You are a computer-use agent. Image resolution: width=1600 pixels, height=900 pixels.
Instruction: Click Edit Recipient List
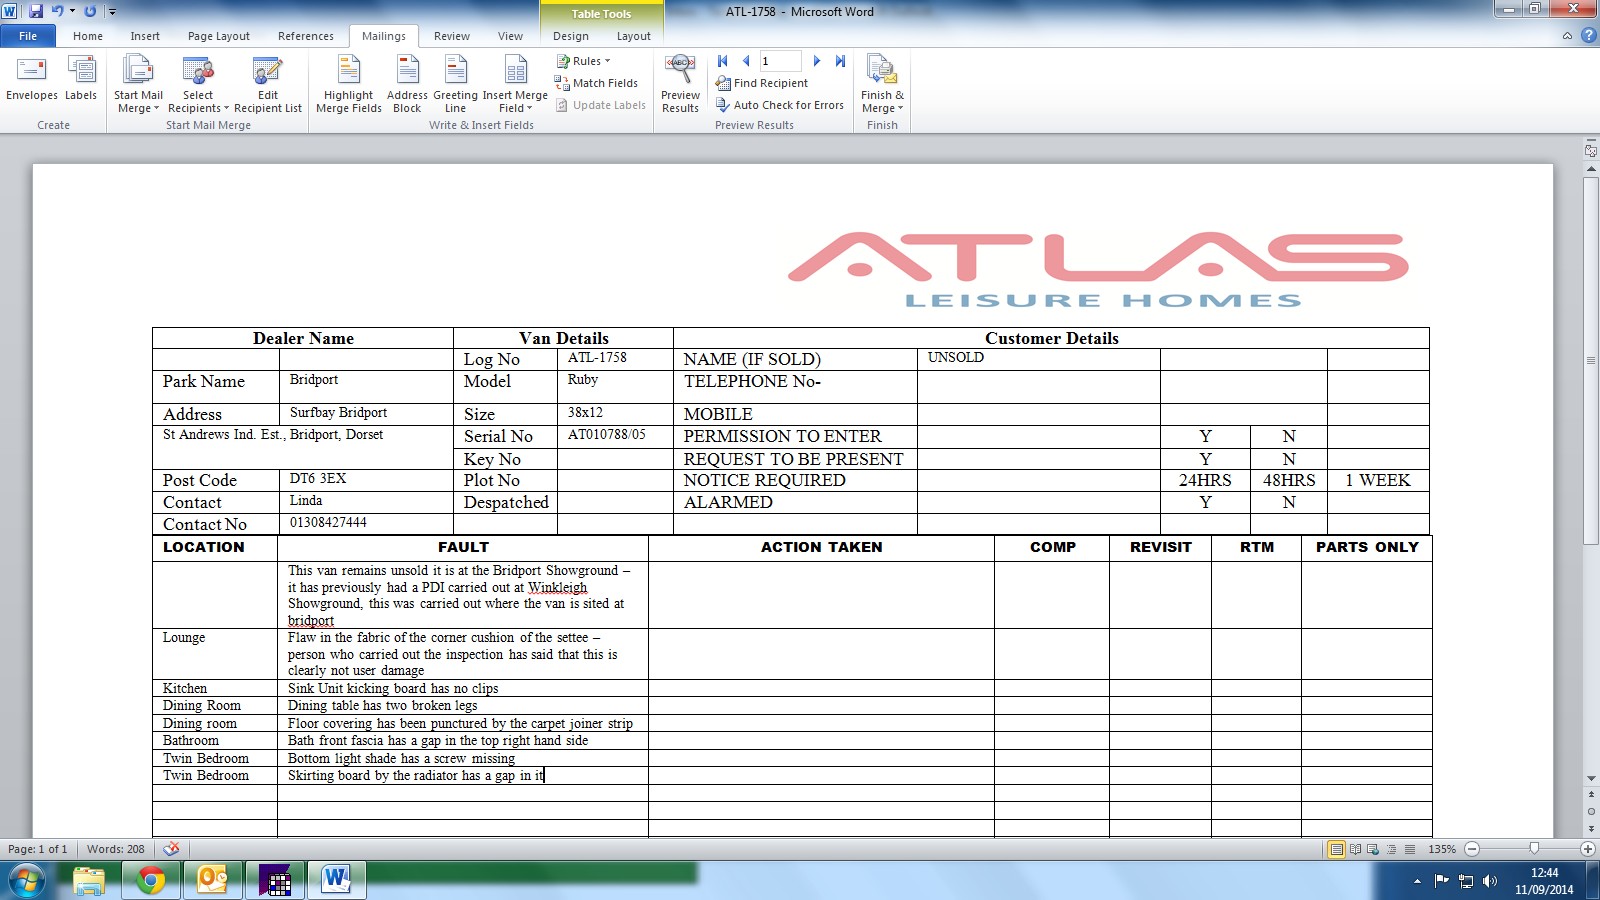(x=268, y=84)
